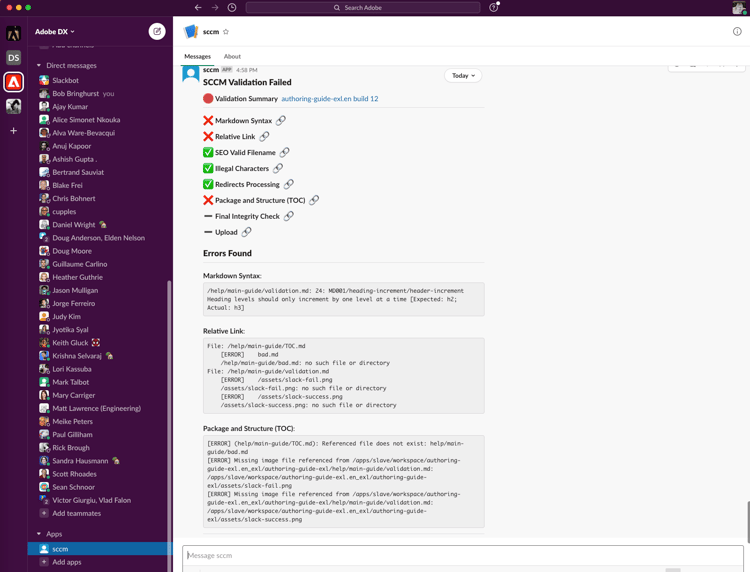Click the sccm sender name in message

pos(211,70)
